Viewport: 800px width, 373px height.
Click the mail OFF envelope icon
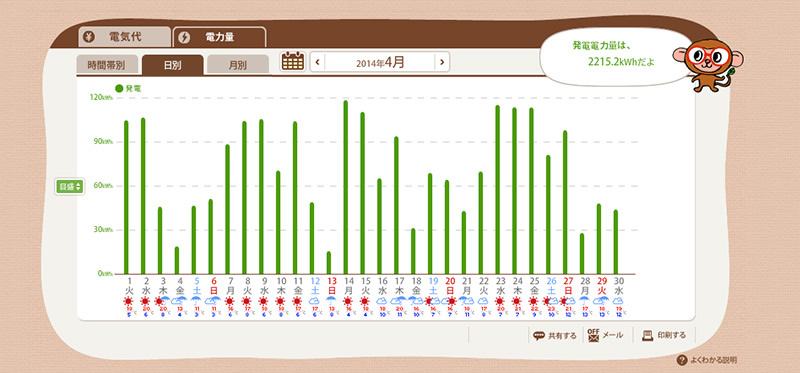593,335
